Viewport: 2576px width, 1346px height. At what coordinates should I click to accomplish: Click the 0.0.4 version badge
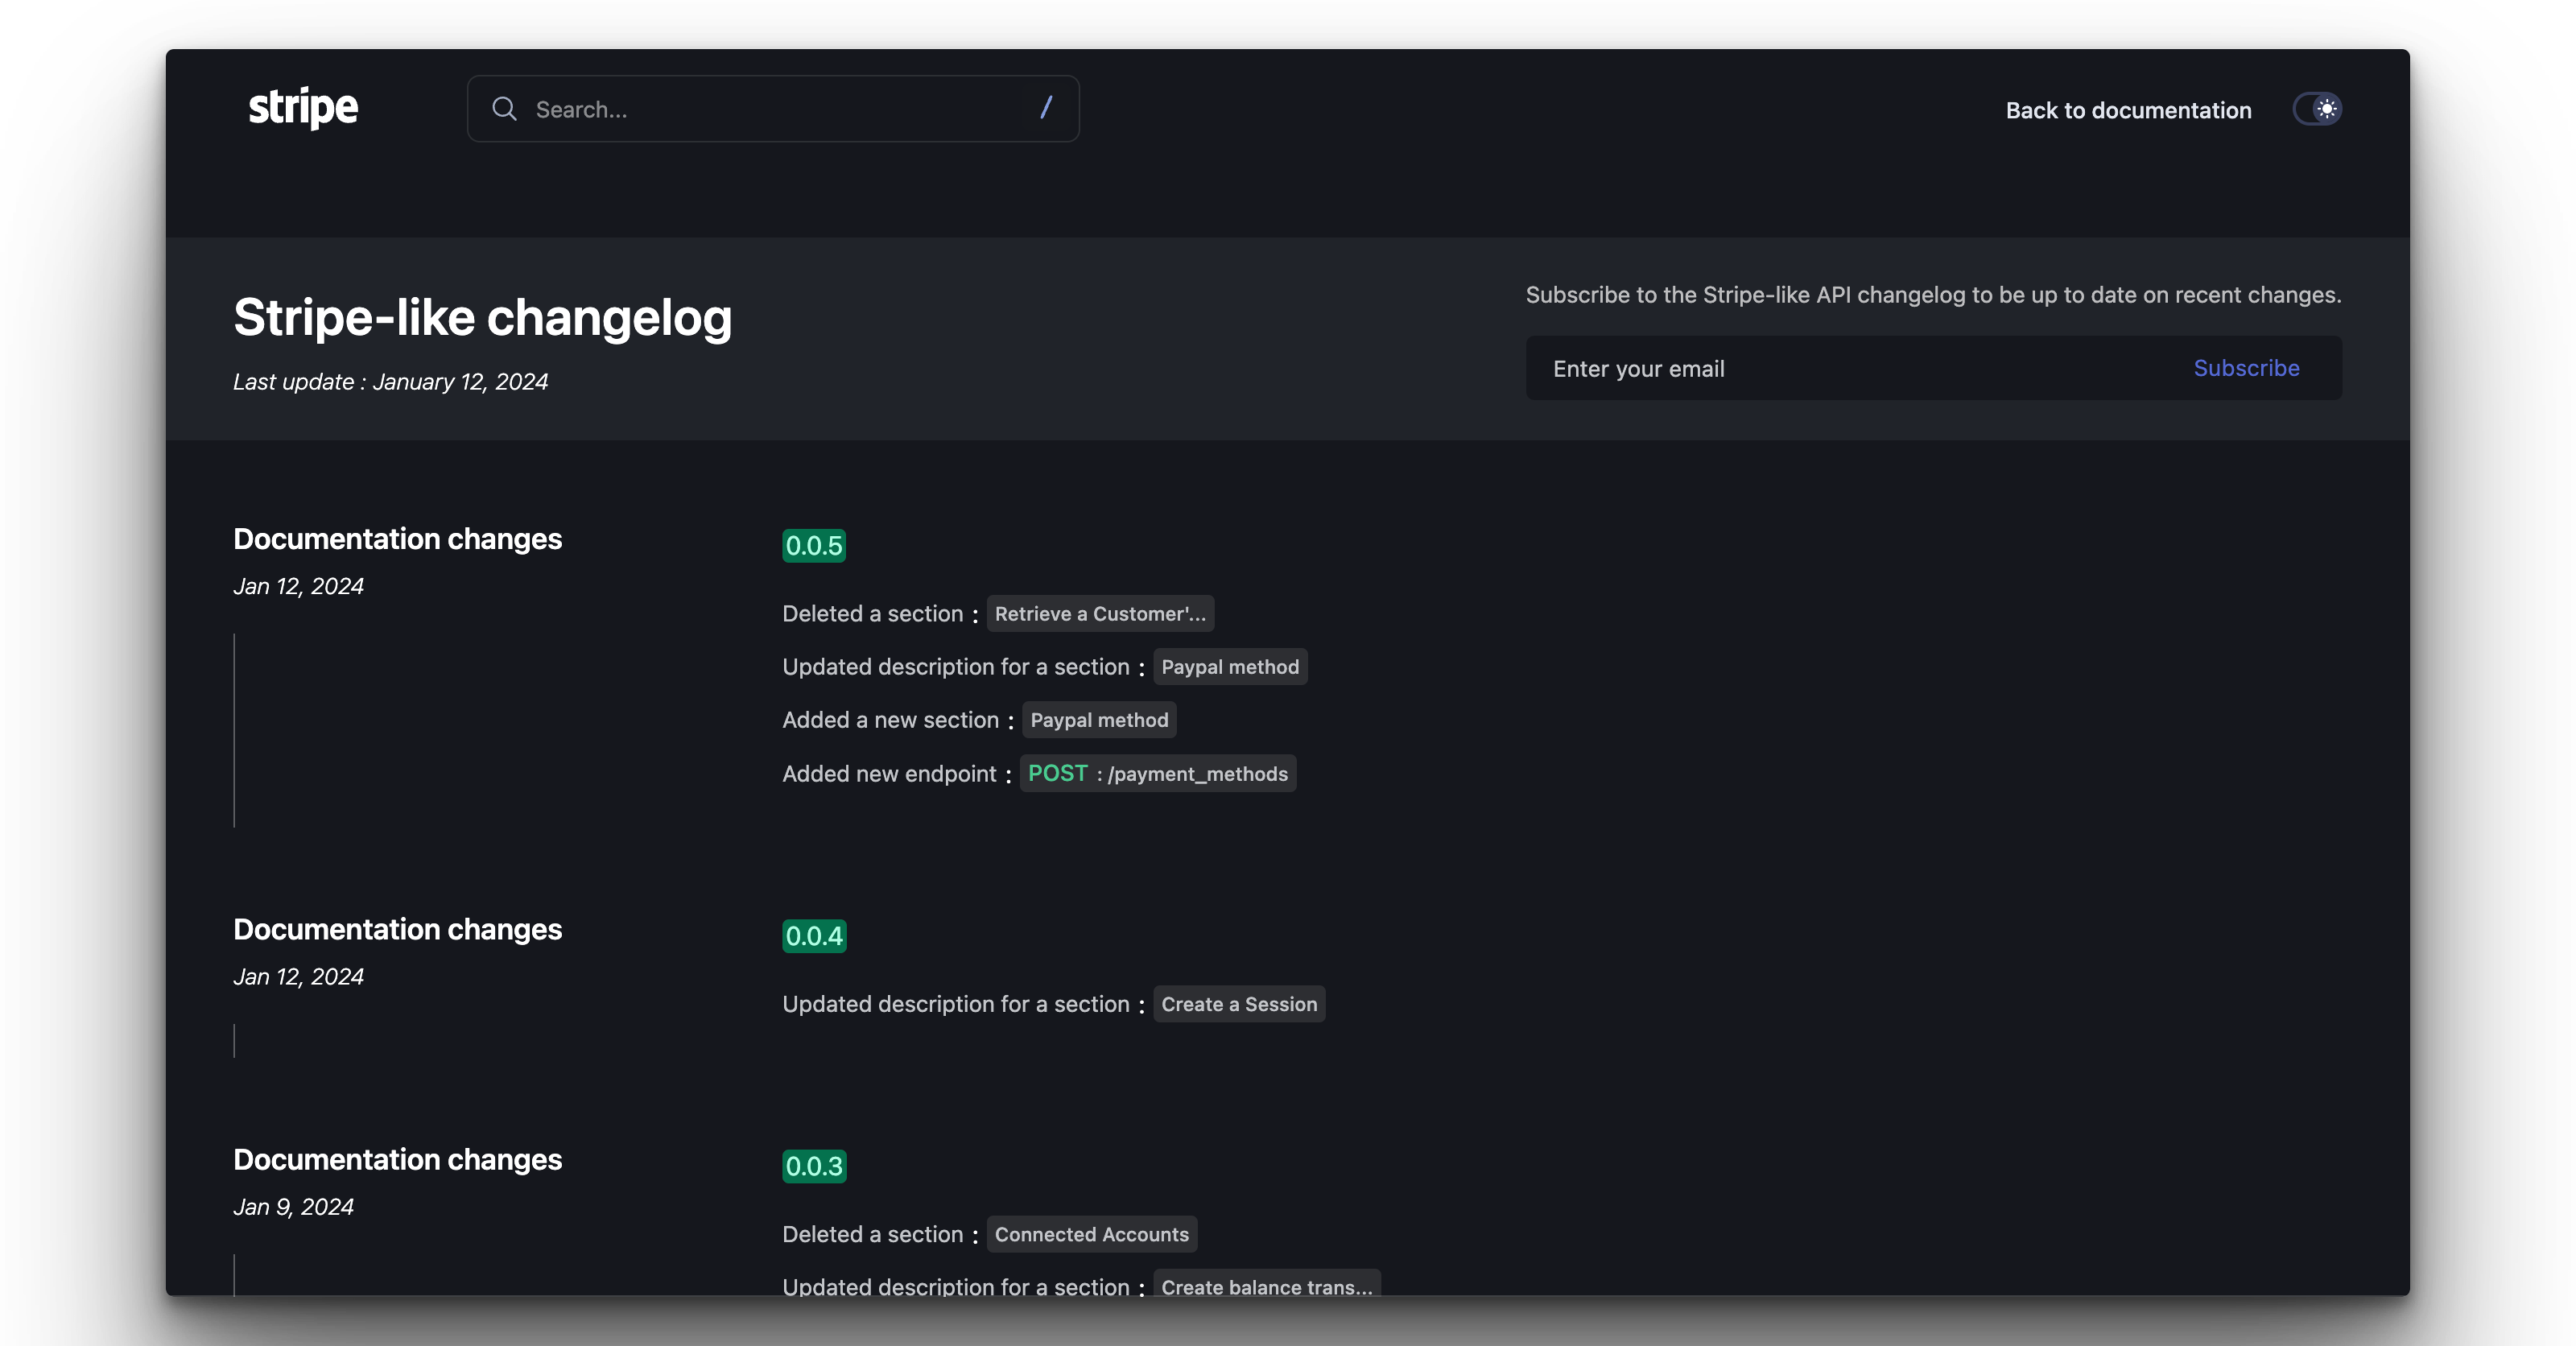coord(814,936)
